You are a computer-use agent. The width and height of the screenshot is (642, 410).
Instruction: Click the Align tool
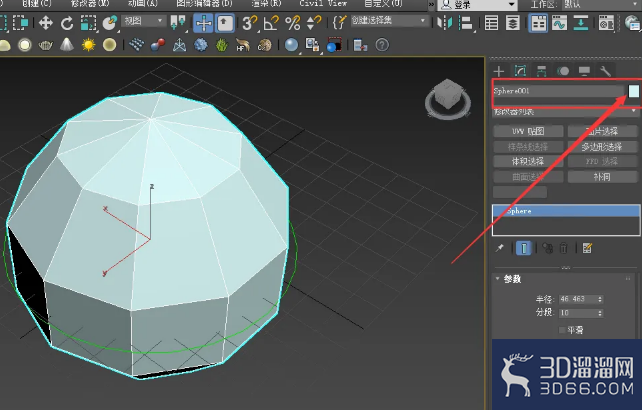pos(466,23)
